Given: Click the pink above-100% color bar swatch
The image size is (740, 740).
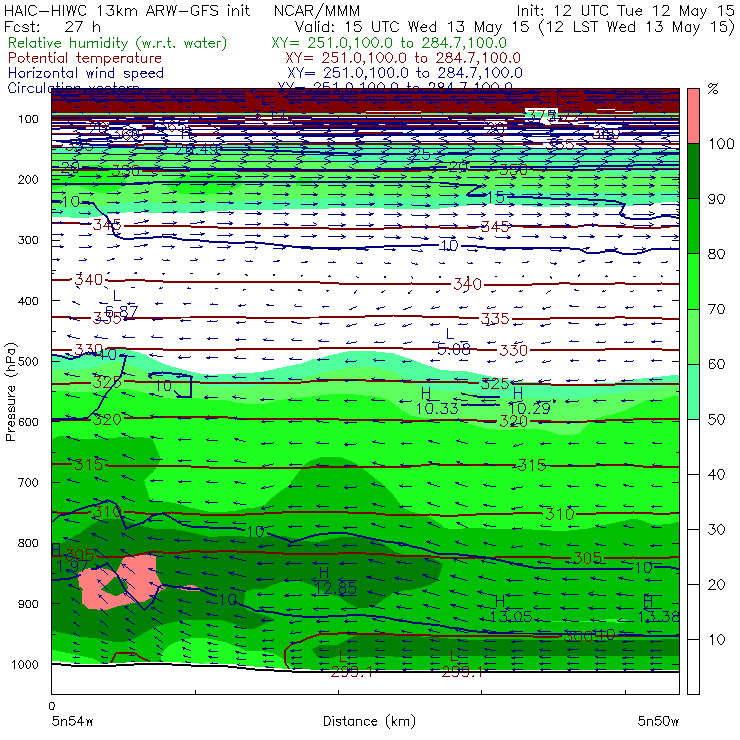Looking at the screenshot, I should pos(693,116).
